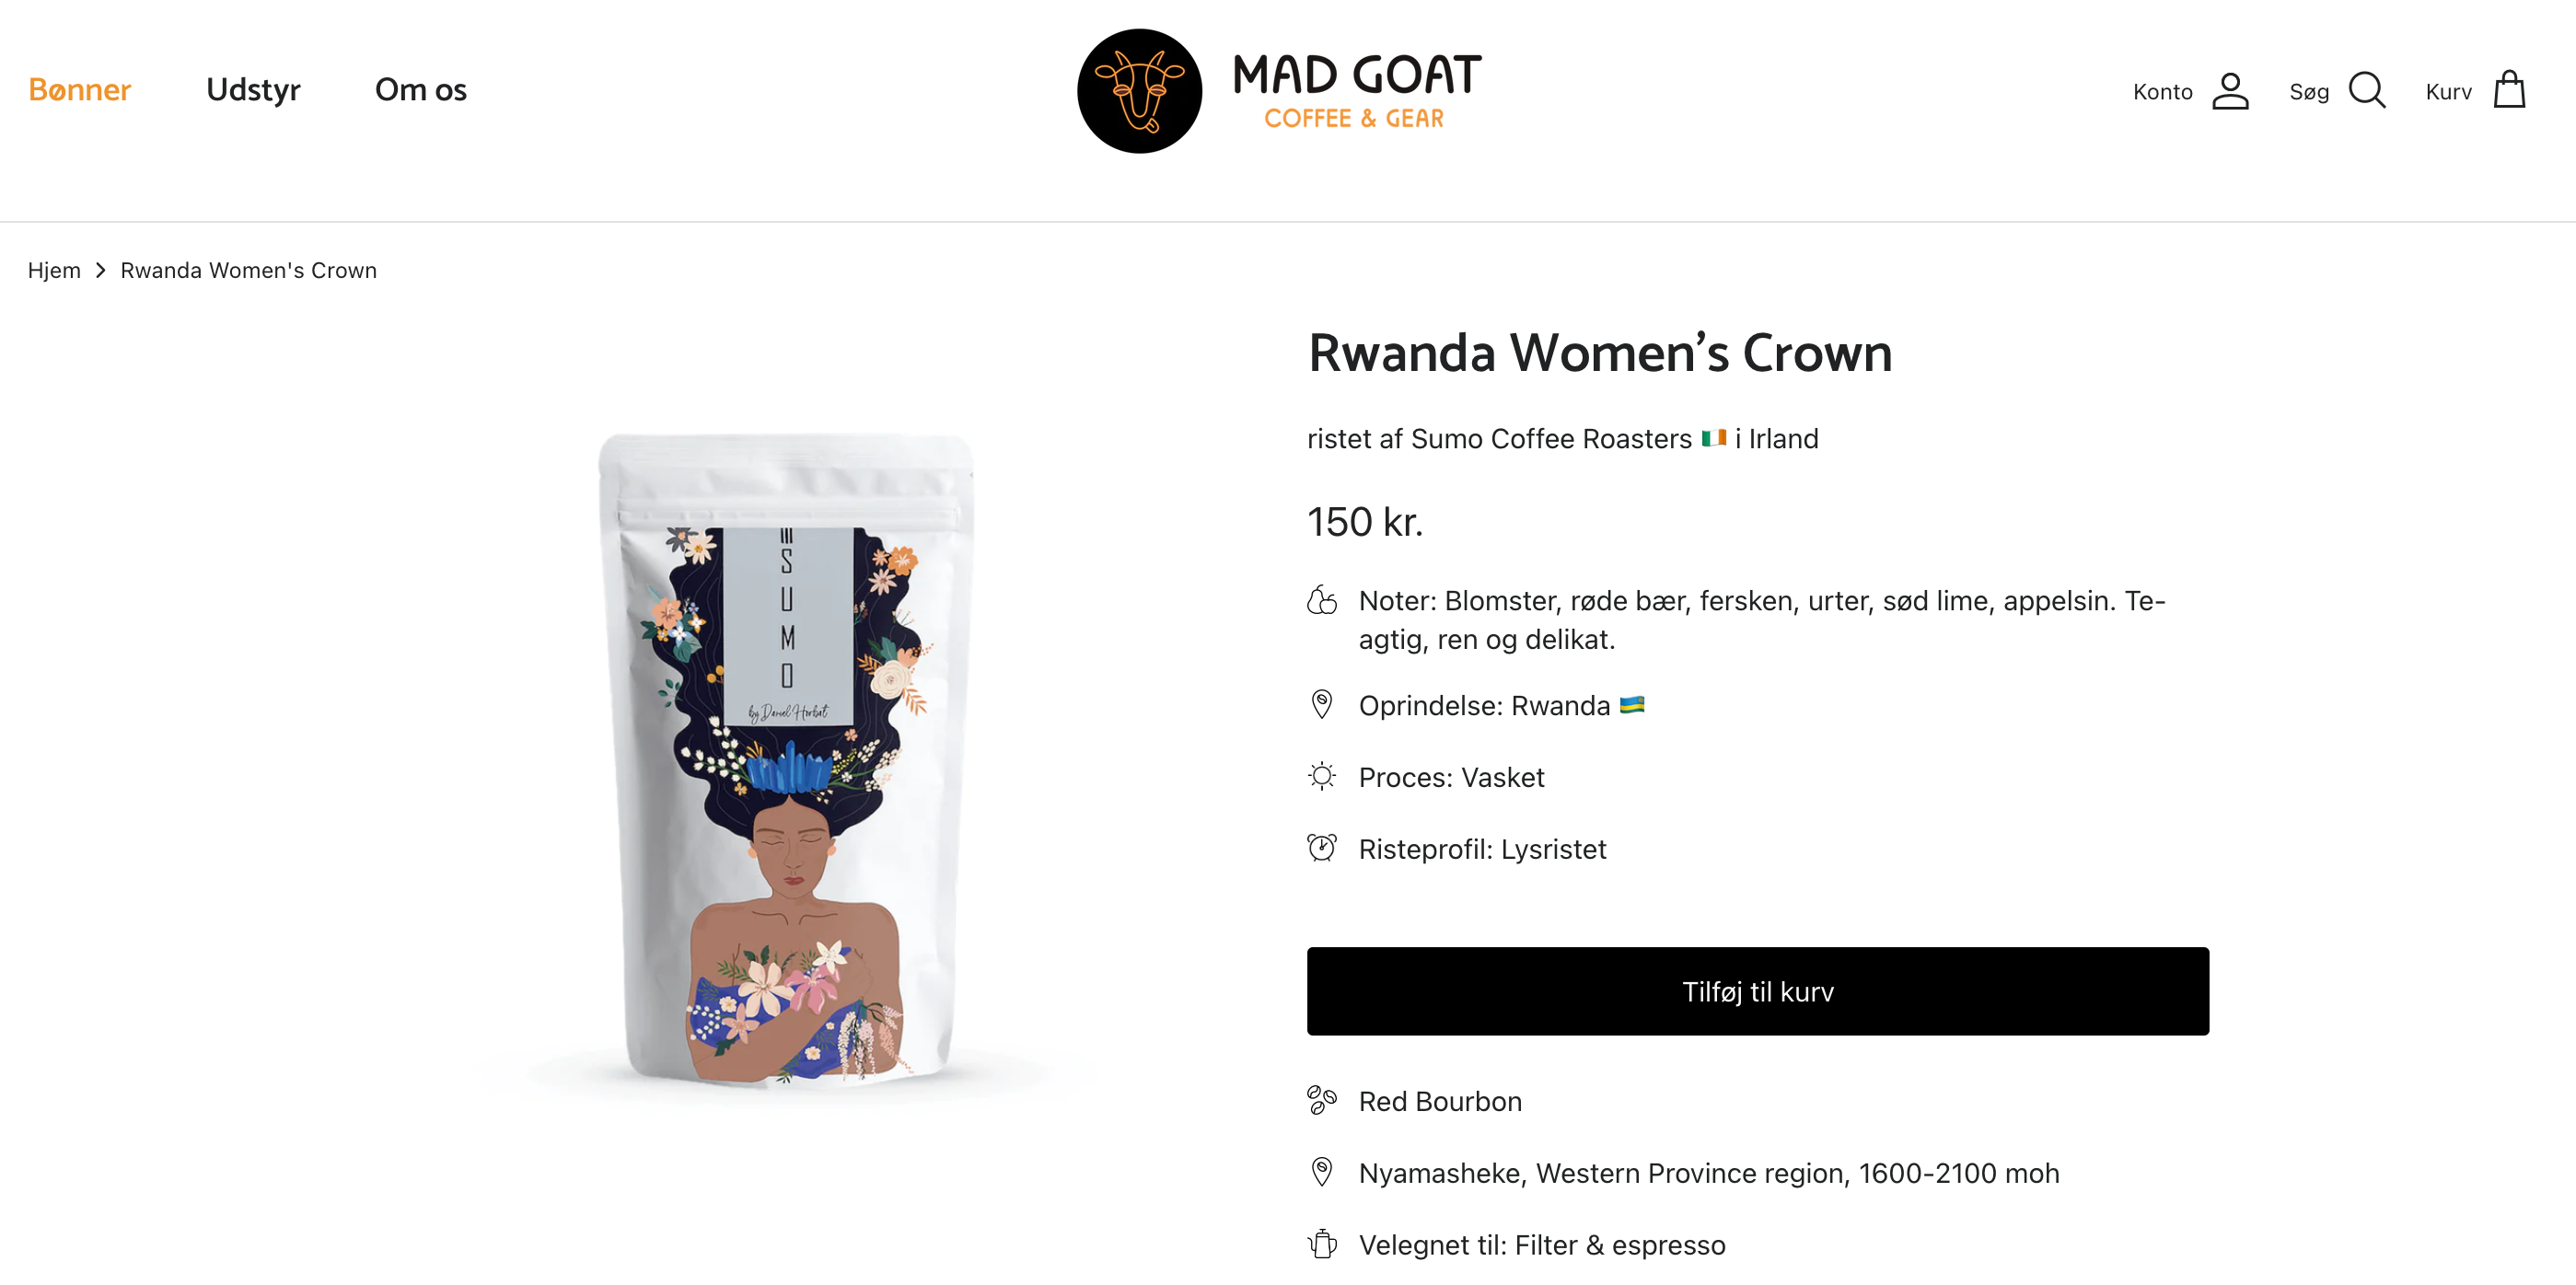Click the Mad Goat round logo
The height and width of the screenshot is (1285, 2576).
tap(1139, 91)
